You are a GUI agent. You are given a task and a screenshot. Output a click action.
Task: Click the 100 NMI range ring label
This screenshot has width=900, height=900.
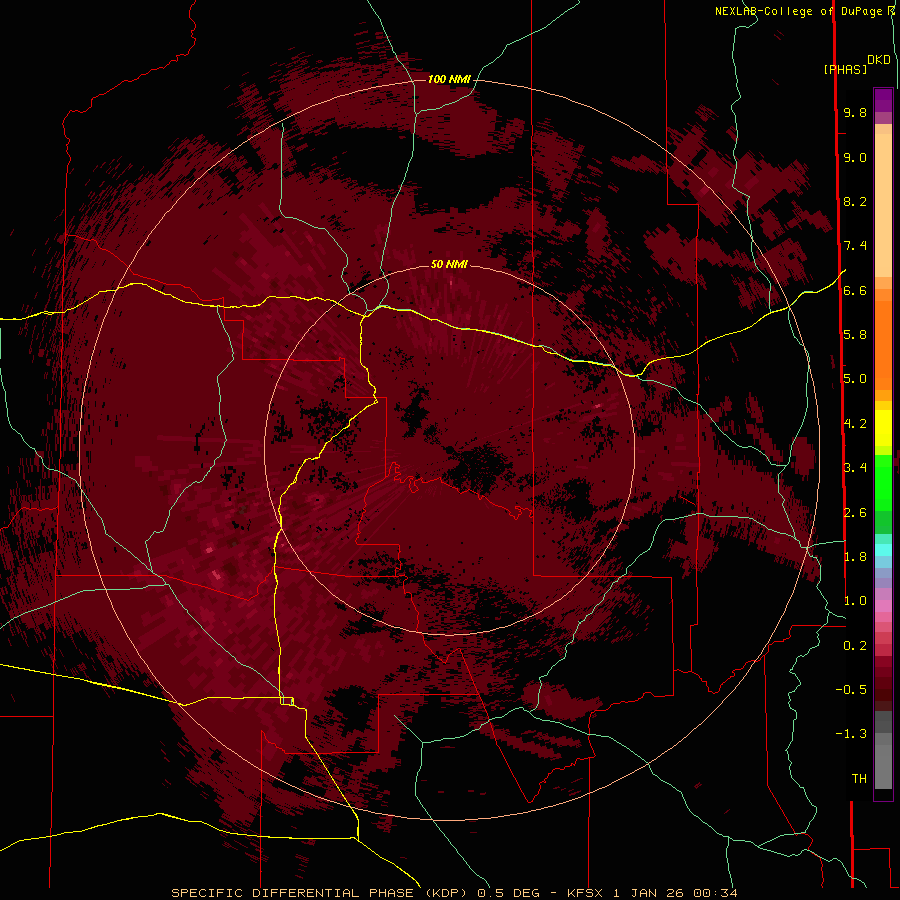click(x=449, y=79)
